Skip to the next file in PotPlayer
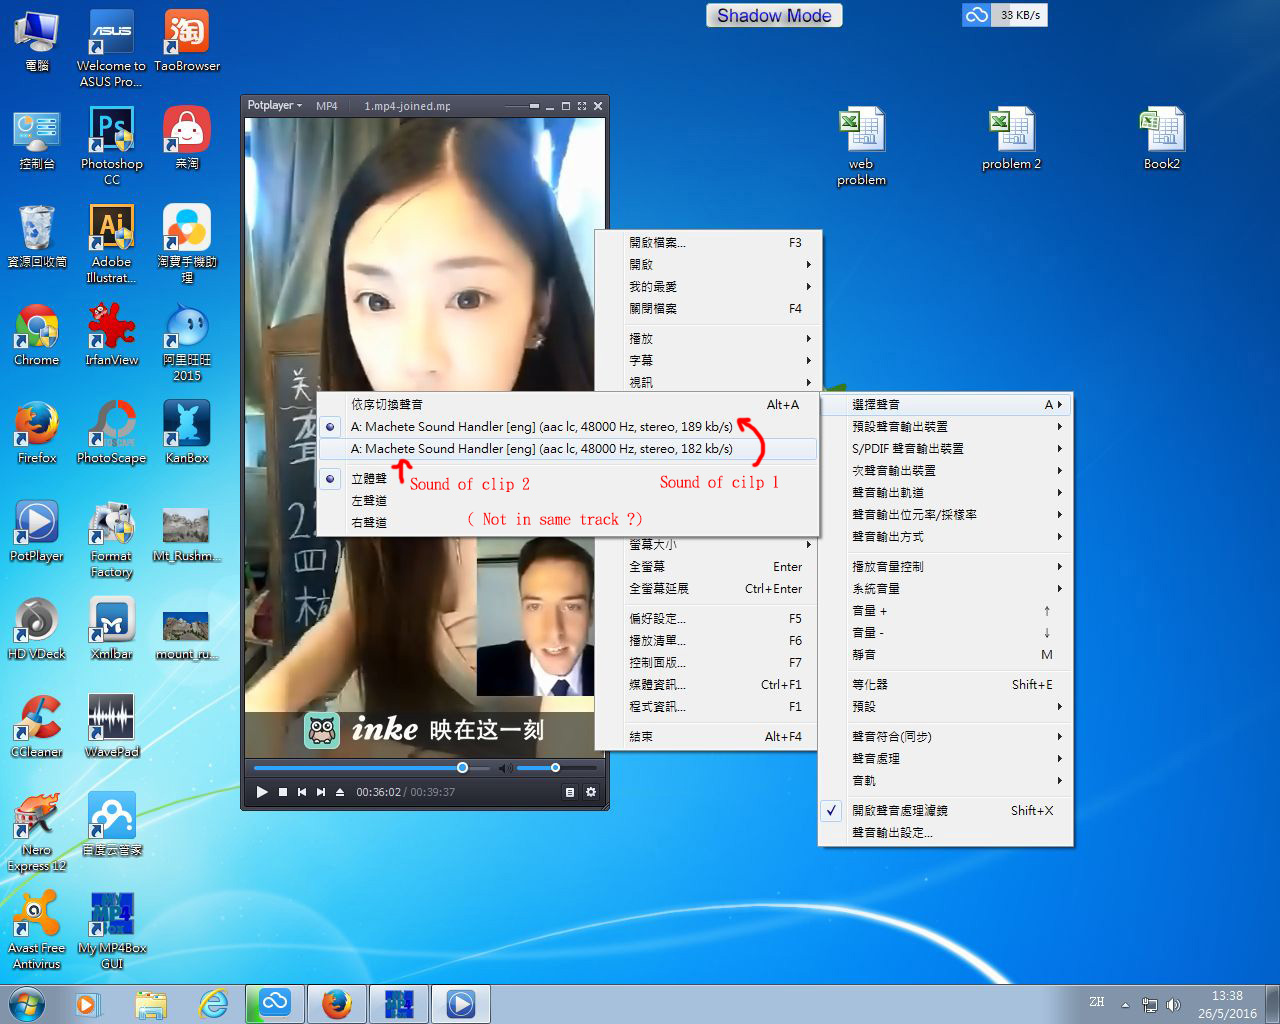The image size is (1280, 1024). pos(321,792)
